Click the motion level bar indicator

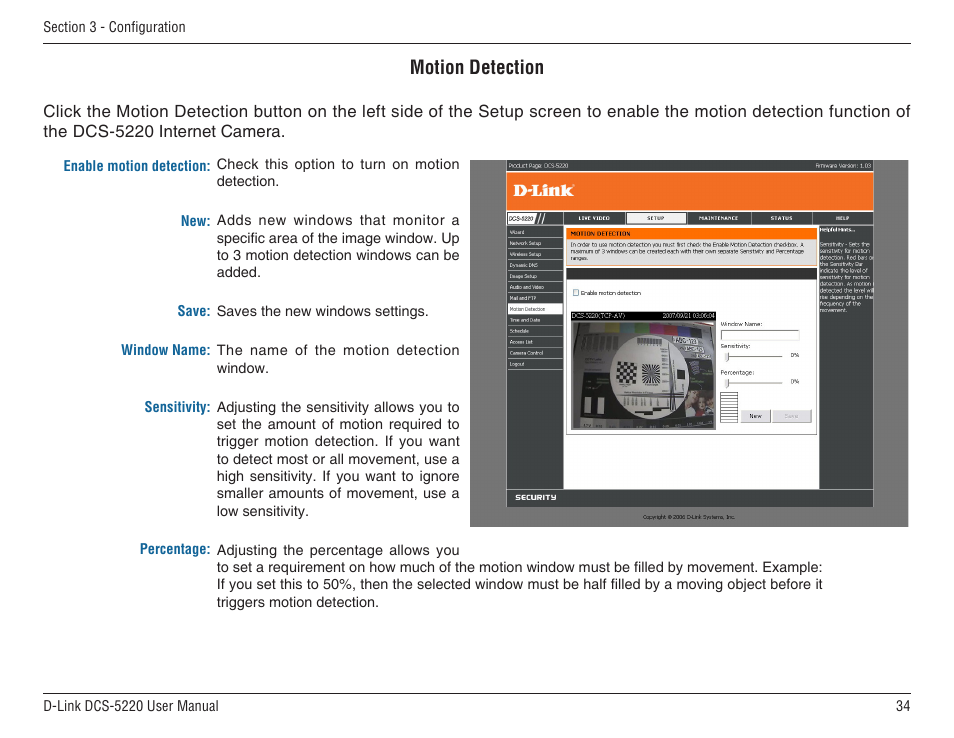click(x=729, y=407)
